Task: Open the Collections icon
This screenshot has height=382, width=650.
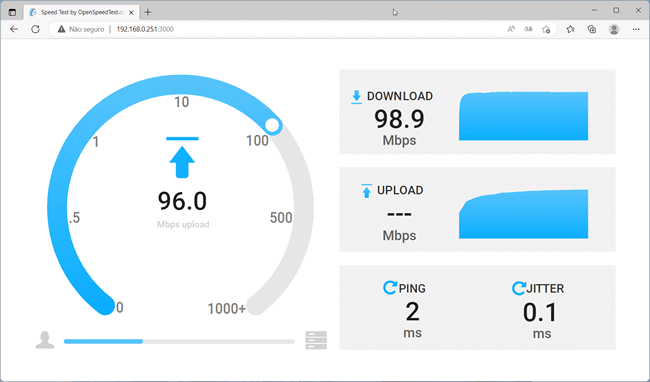Action: [592, 29]
